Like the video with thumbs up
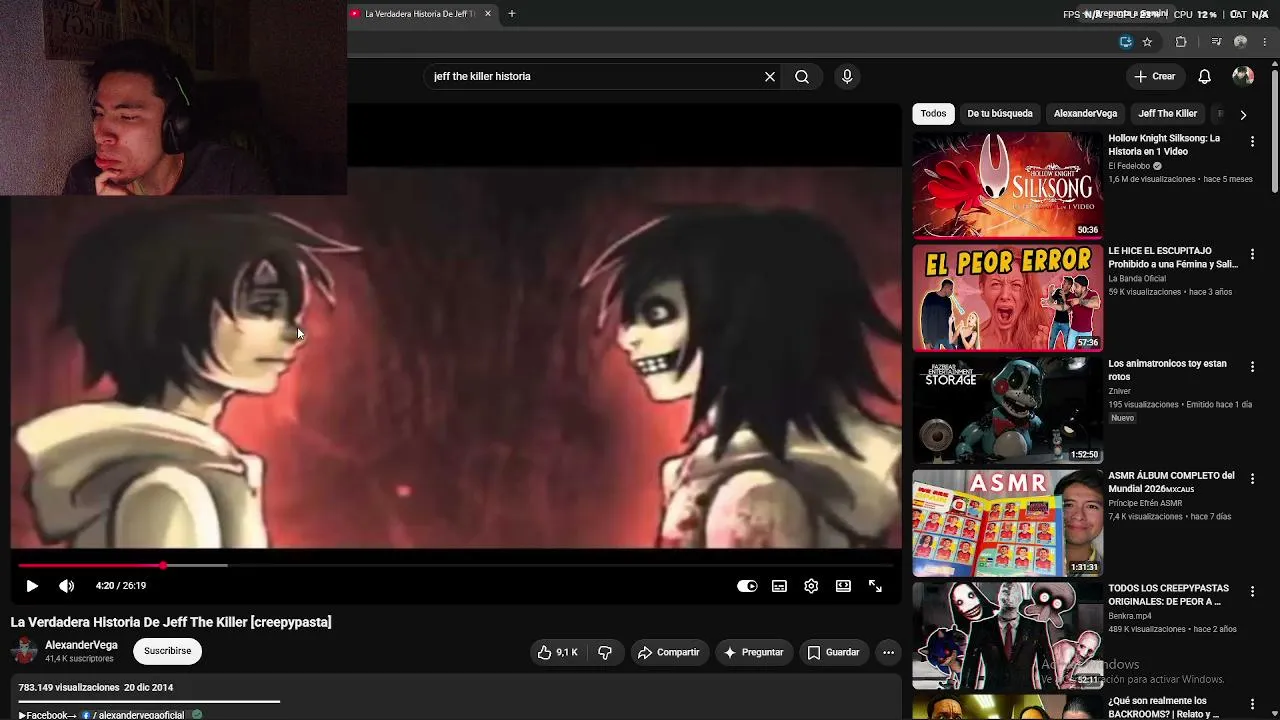The height and width of the screenshot is (720, 1280). (558, 652)
